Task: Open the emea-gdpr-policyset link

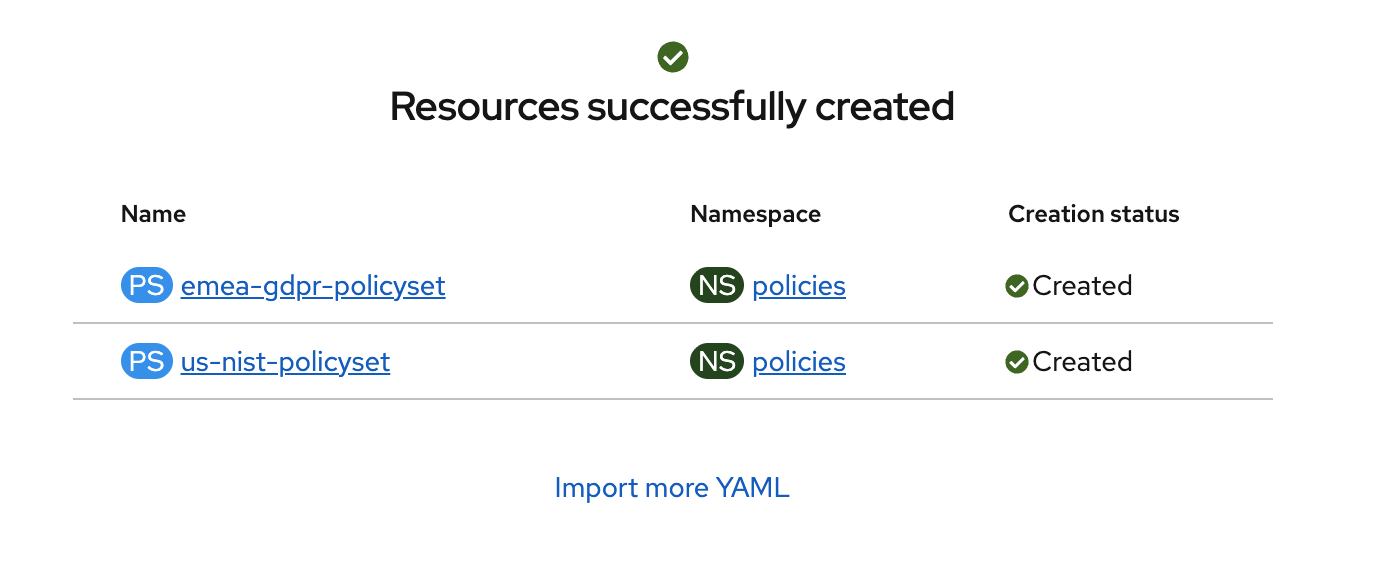Action: pos(313,286)
